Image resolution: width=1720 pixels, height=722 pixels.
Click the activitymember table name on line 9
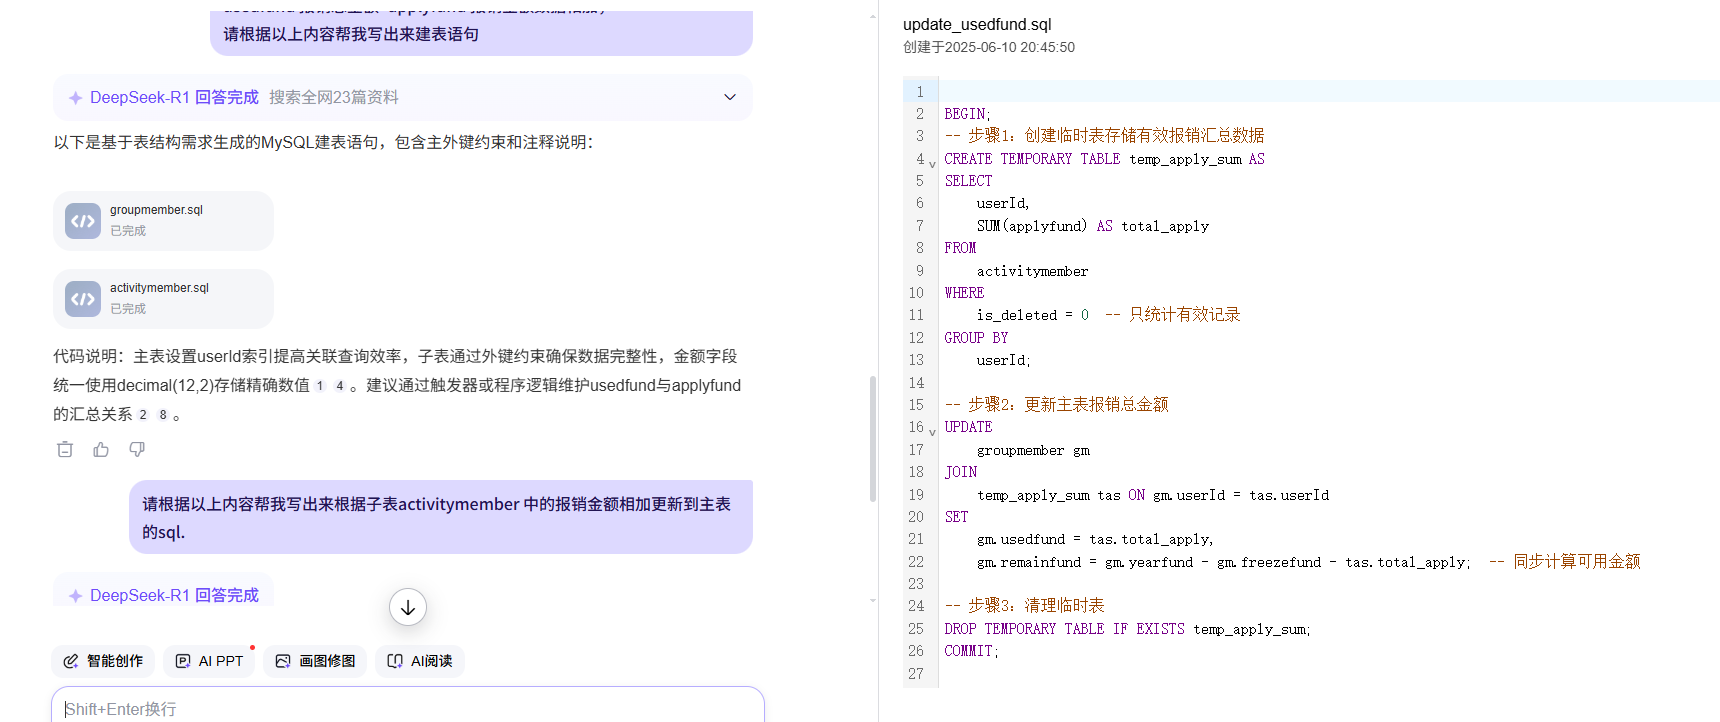1032,271
